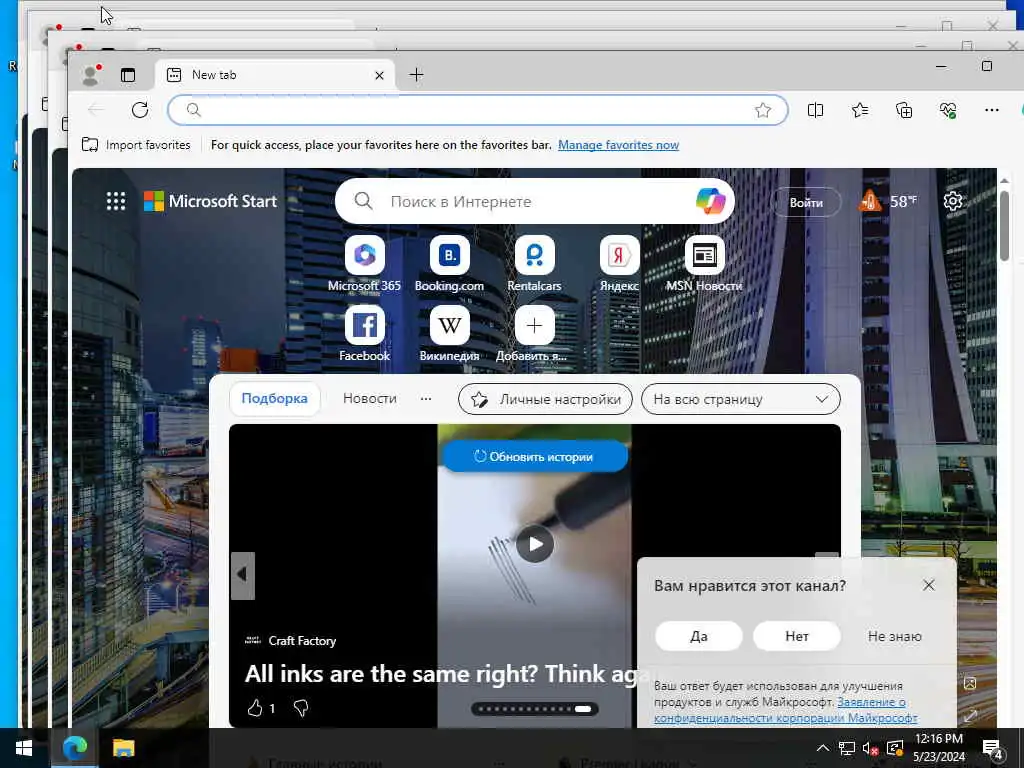Go to previous story with left arrow
Viewport: 1024px width, 768px height.
click(242, 575)
